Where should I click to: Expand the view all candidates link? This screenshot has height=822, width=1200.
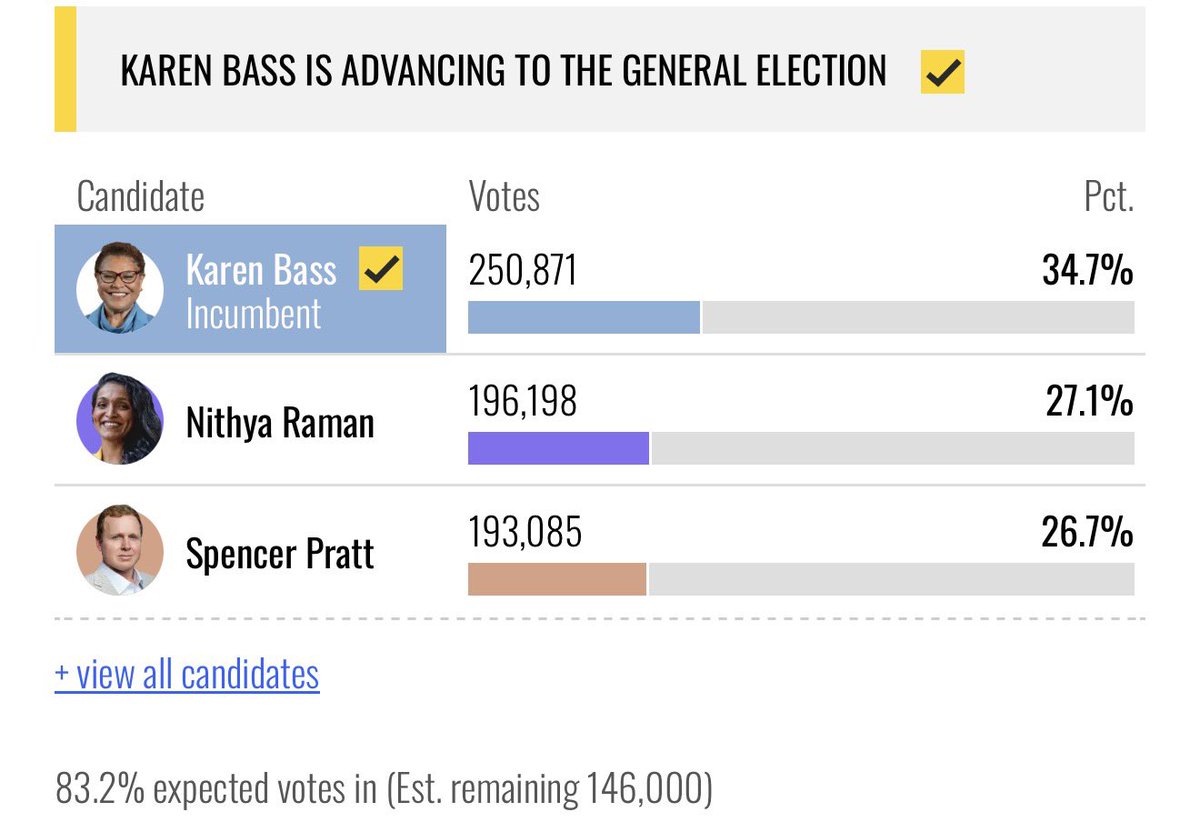(187, 674)
